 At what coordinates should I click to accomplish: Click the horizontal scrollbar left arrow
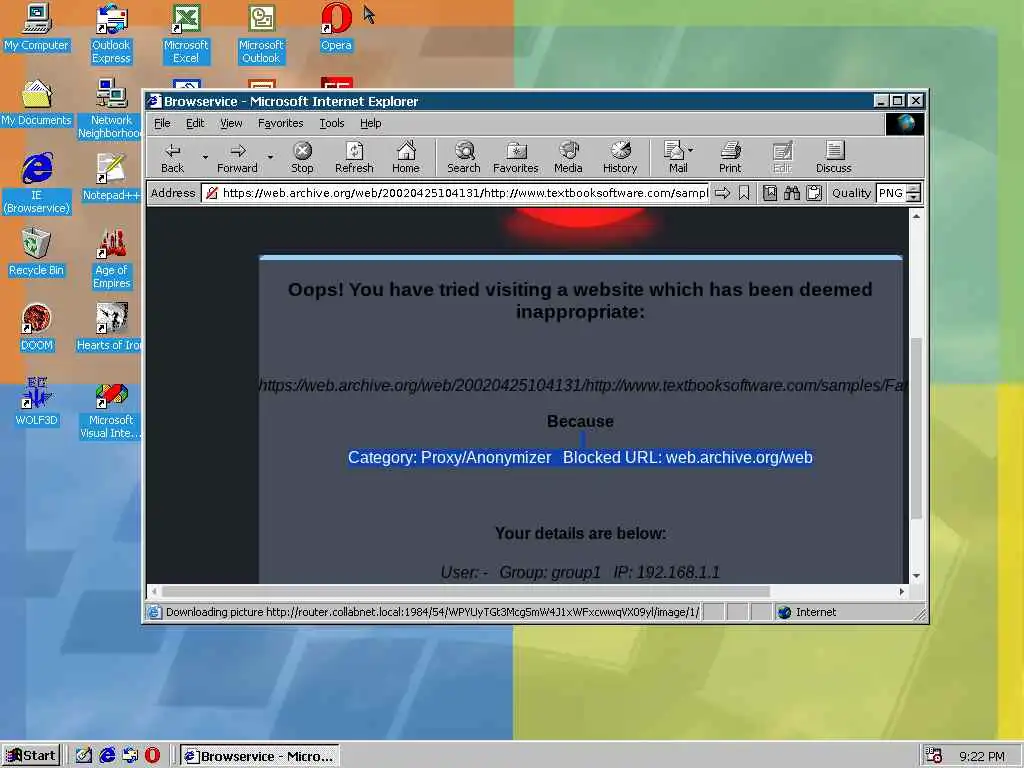coord(154,591)
